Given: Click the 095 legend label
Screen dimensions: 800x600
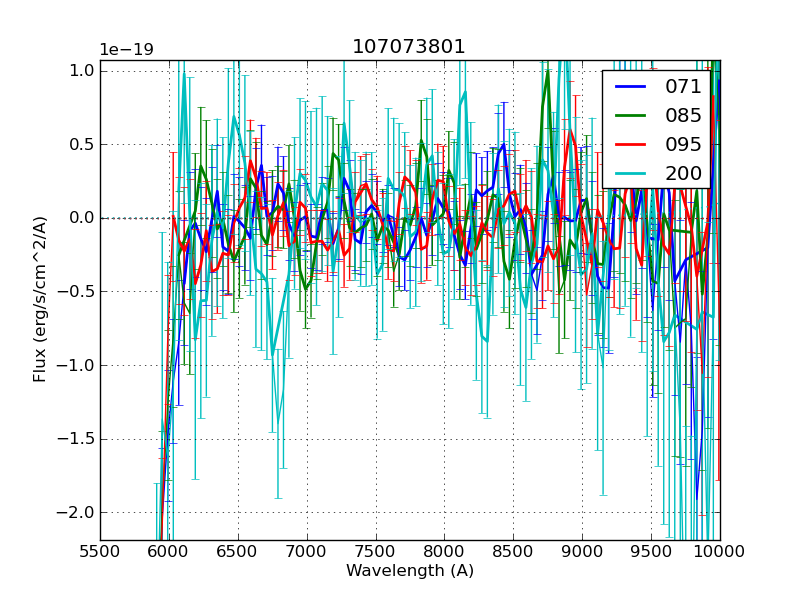Looking at the screenshot, I should click(684, 145).
